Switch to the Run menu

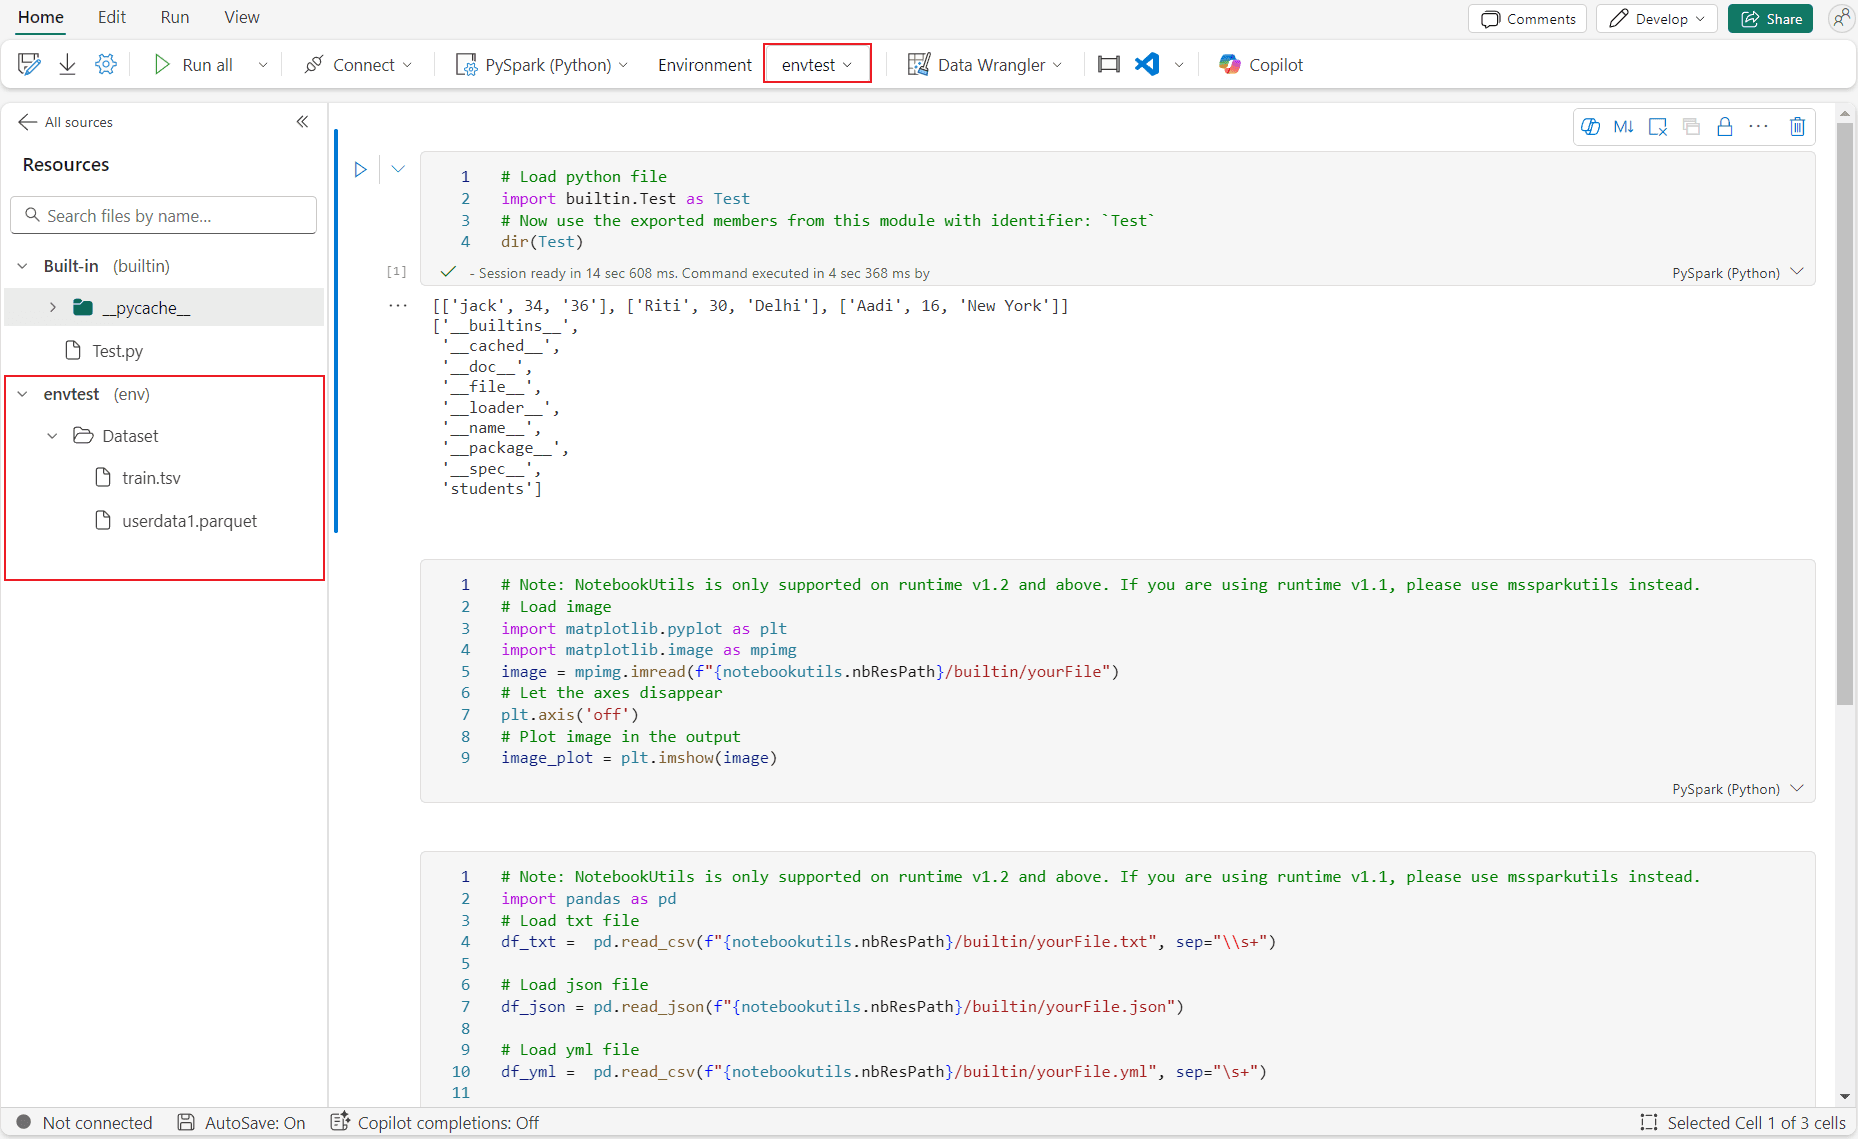pyautogui.click(x=174, y=17)
